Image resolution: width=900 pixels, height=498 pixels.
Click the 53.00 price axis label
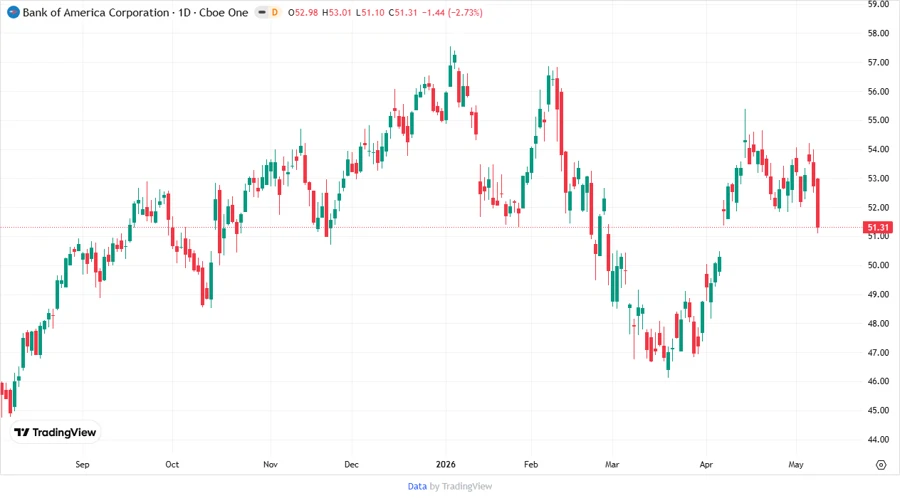click(878, 178)
